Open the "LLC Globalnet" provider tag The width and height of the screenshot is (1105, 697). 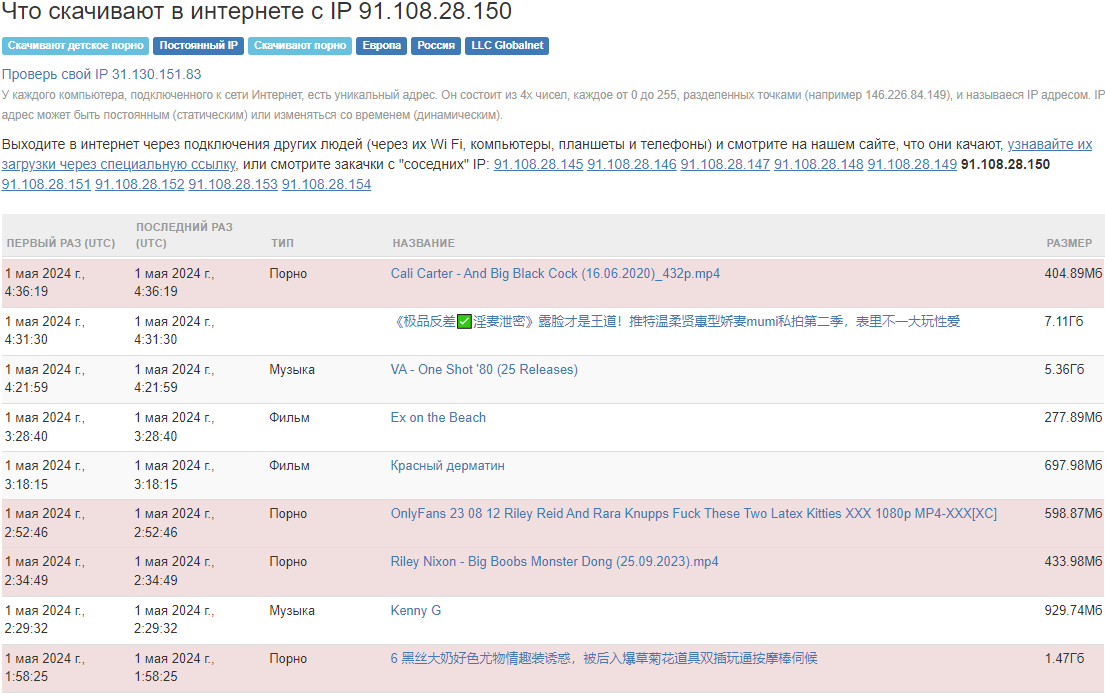pyautogui.click(x=507, y=46)
